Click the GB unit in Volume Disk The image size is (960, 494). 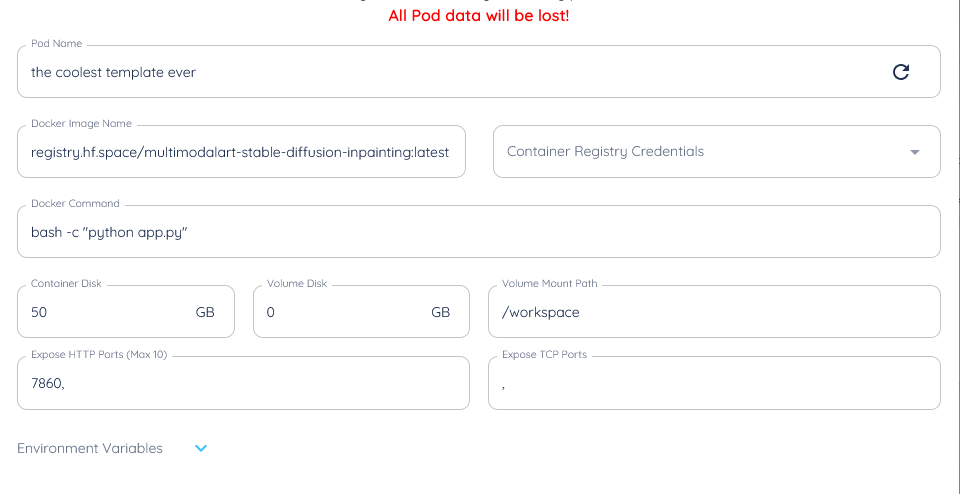[x=441, y=312]
